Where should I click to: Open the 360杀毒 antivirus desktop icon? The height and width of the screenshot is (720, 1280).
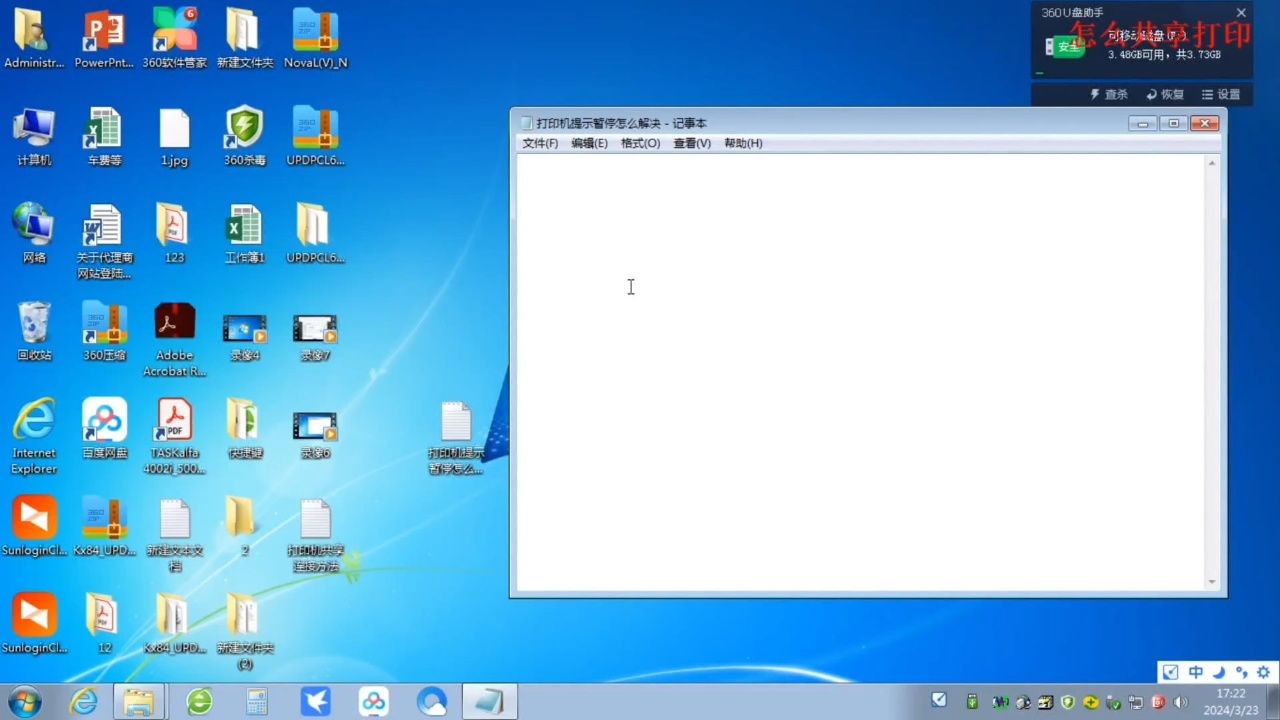tap(244, 130)
